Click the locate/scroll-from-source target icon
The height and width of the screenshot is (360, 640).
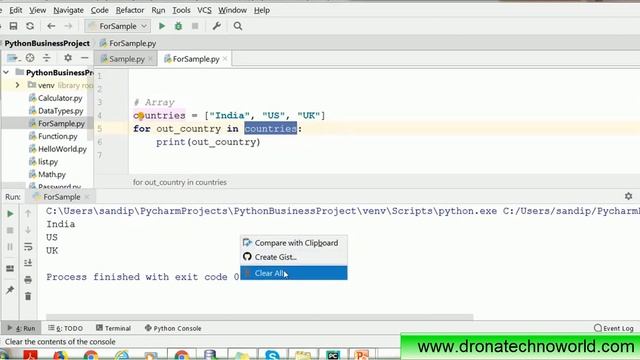tap(30, 58)
